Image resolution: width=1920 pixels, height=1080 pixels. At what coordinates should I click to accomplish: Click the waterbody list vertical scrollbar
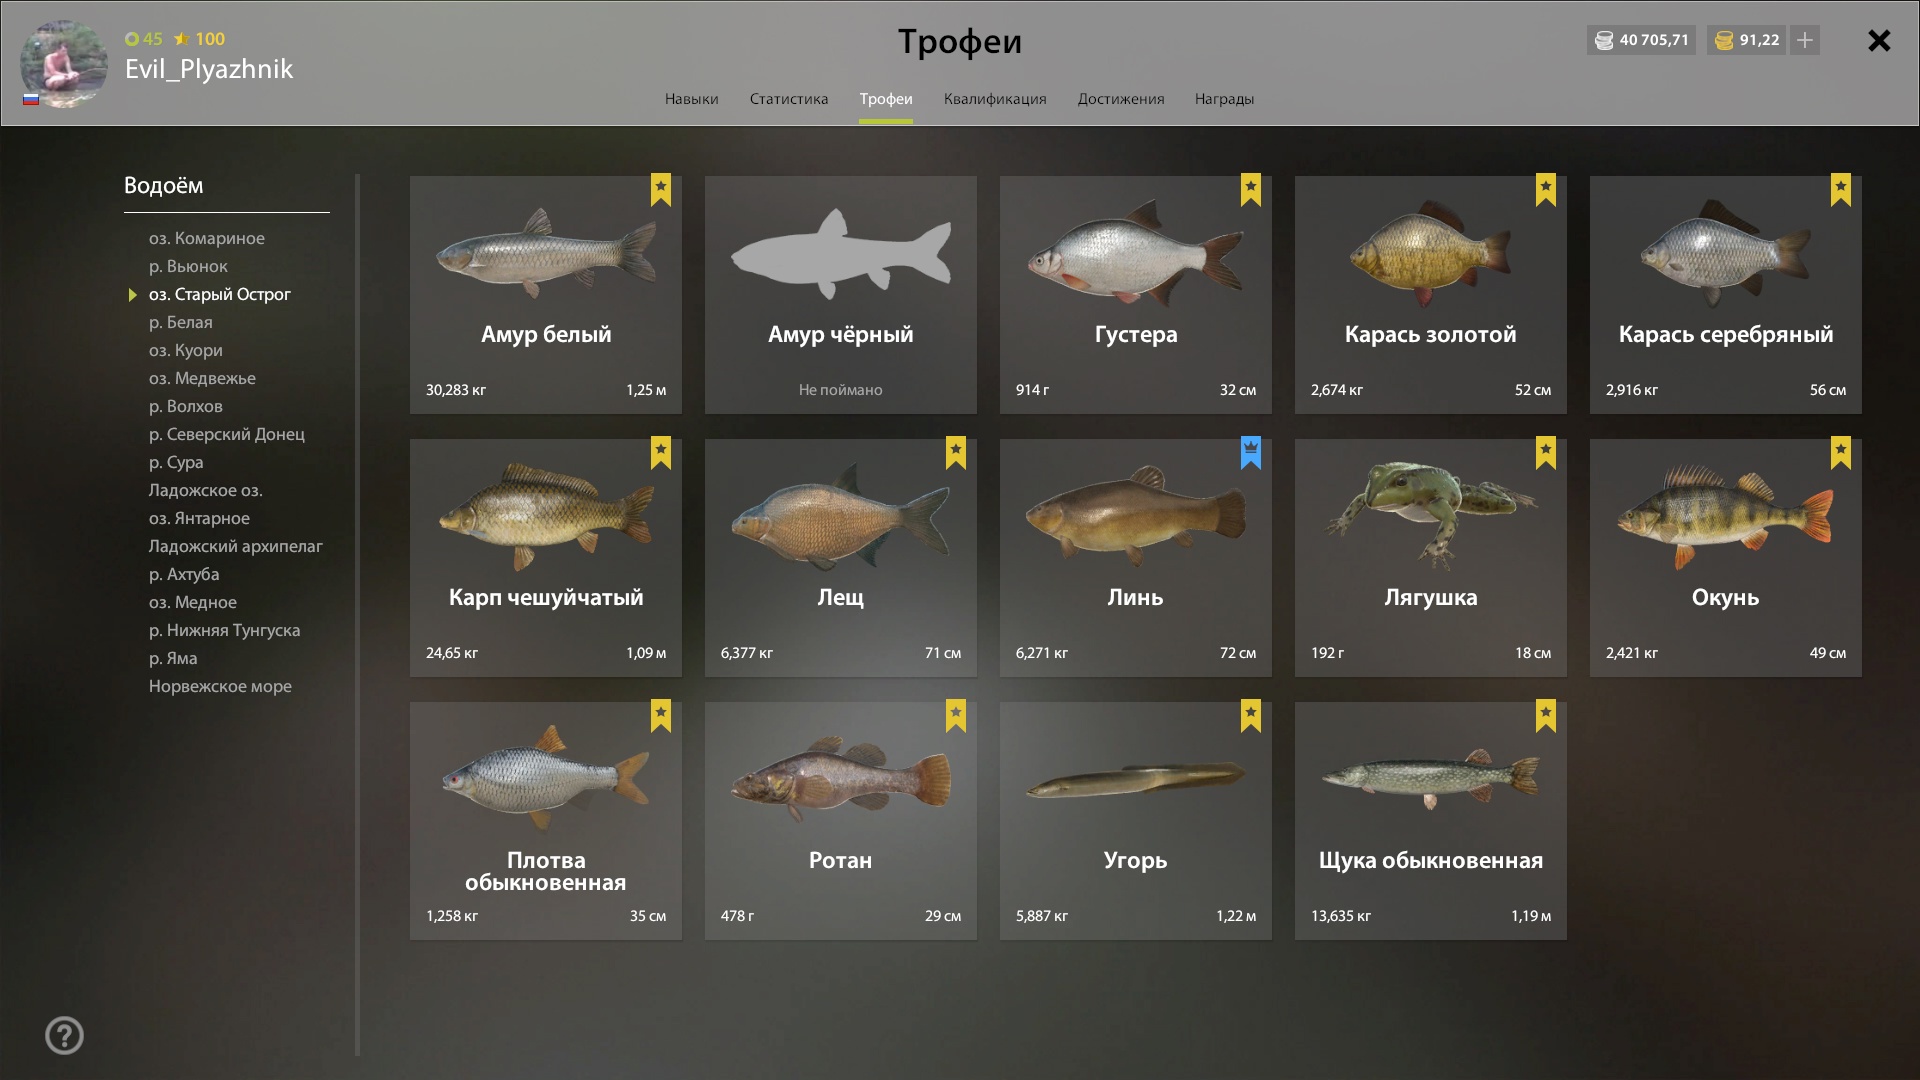tap(357, 615)
